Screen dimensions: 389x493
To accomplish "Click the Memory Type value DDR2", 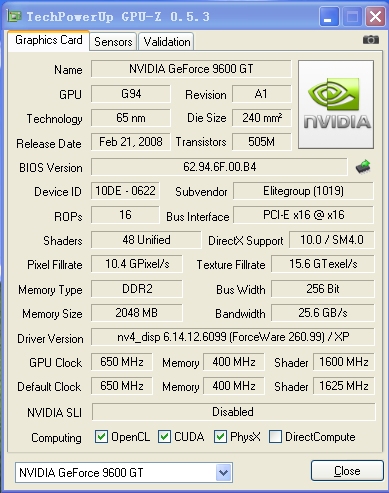I will (137, 288).
